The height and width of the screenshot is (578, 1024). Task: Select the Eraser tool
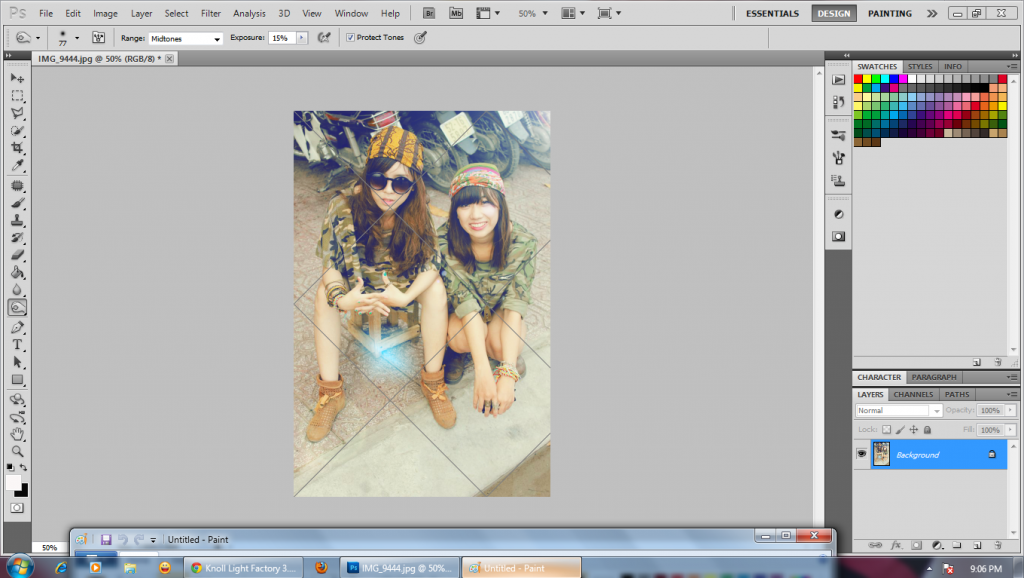pyautogui.click(x=17, y=255)
